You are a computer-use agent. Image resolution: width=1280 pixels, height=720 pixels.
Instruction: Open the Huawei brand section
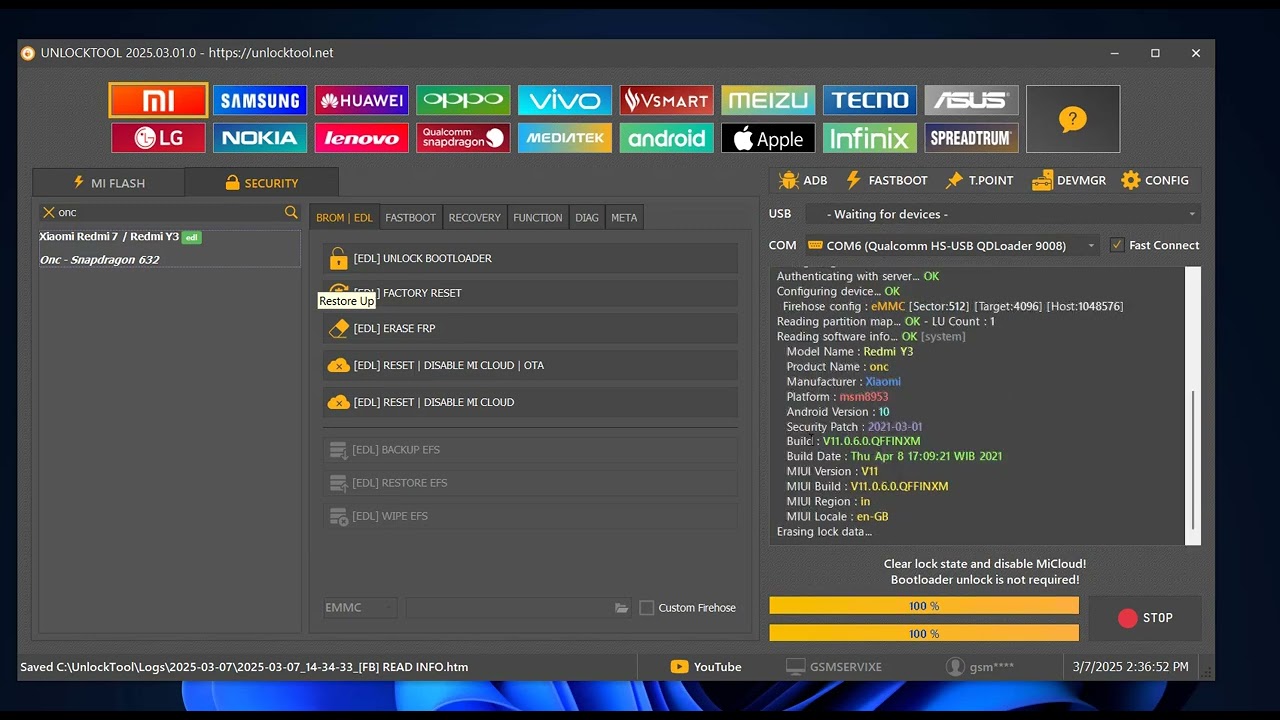[362, 100]
